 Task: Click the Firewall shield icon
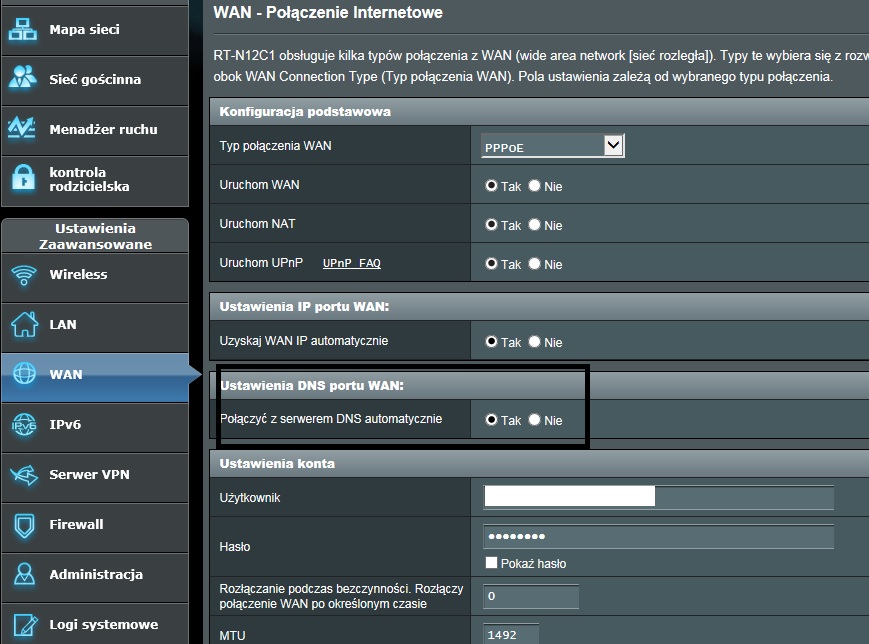pos(24,525)
